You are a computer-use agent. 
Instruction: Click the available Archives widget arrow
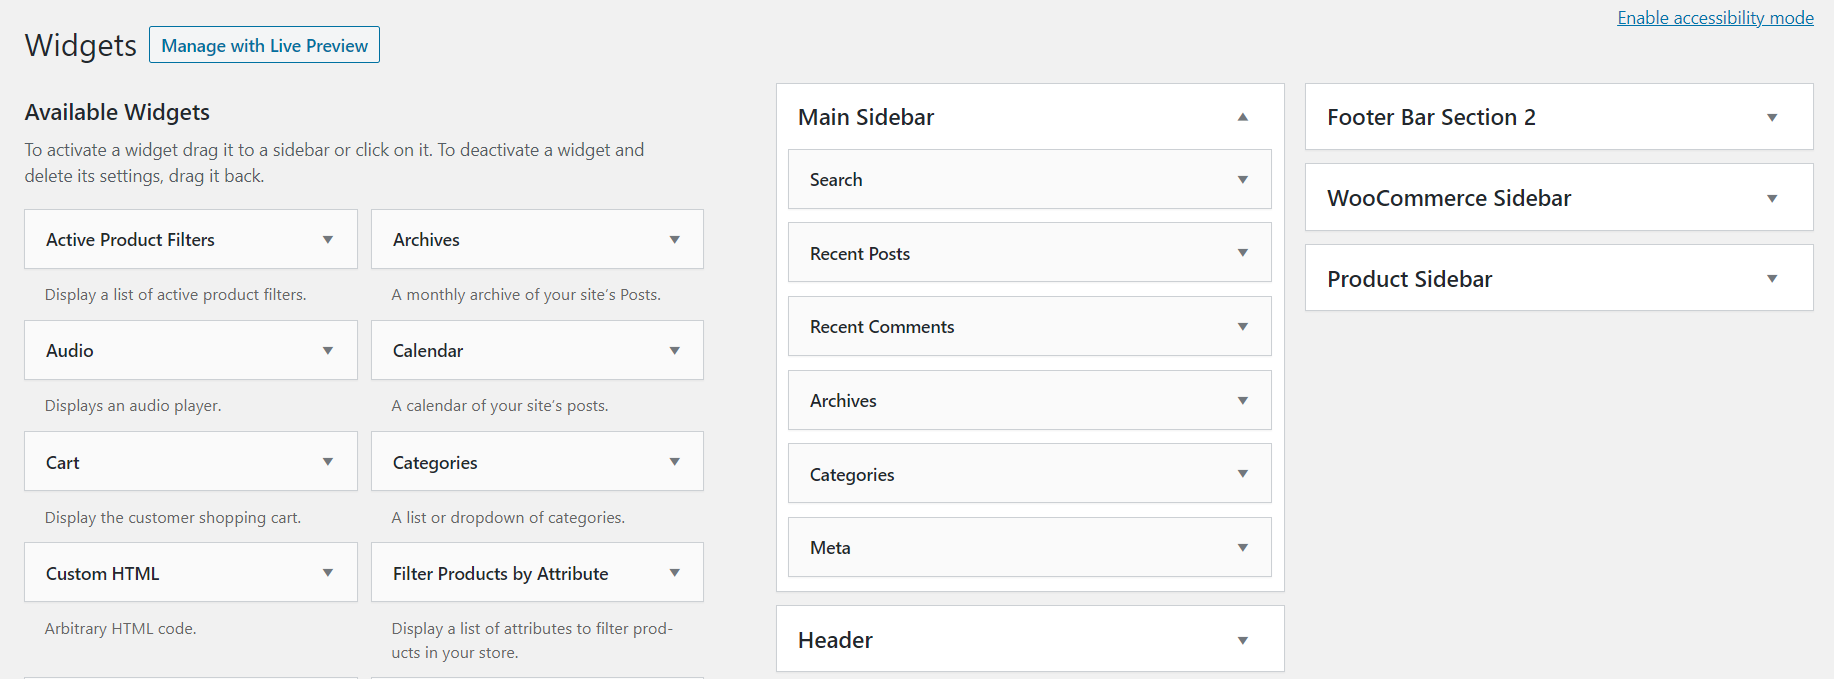pos(674,240)
